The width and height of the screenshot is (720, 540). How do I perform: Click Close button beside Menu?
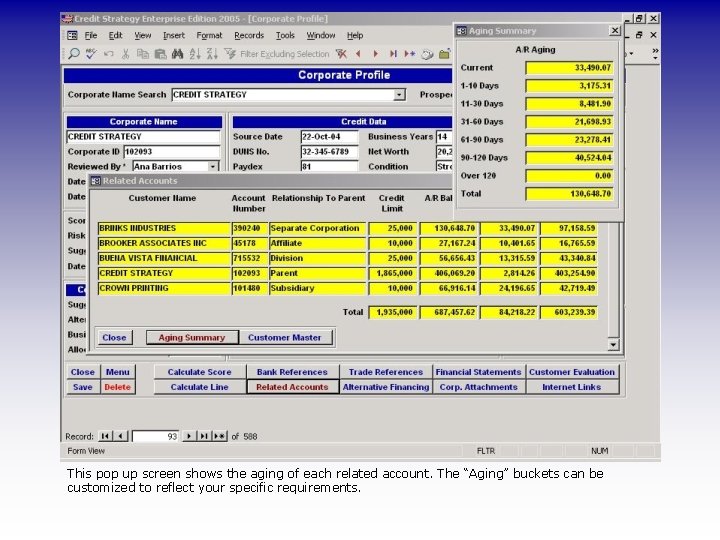click(83, 372)
